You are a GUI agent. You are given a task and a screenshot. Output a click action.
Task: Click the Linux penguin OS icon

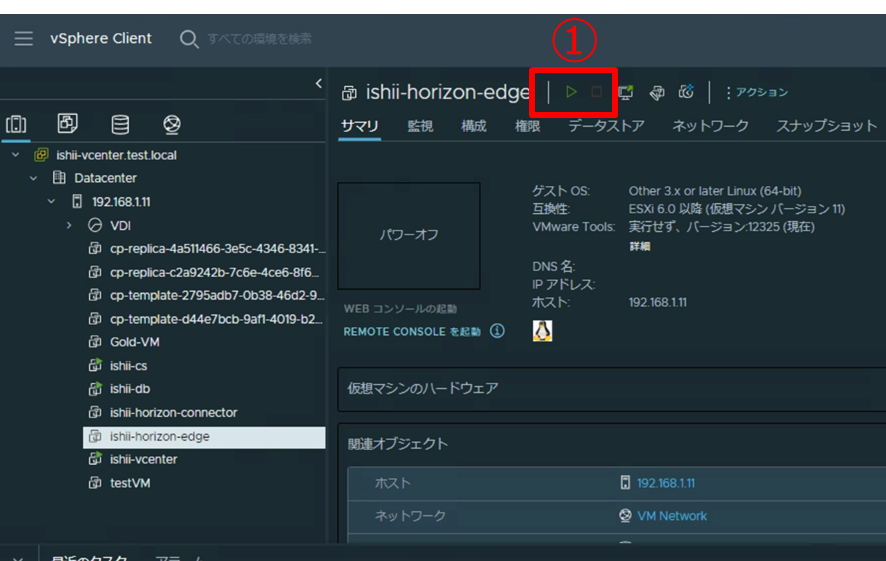tap(542, 331)
